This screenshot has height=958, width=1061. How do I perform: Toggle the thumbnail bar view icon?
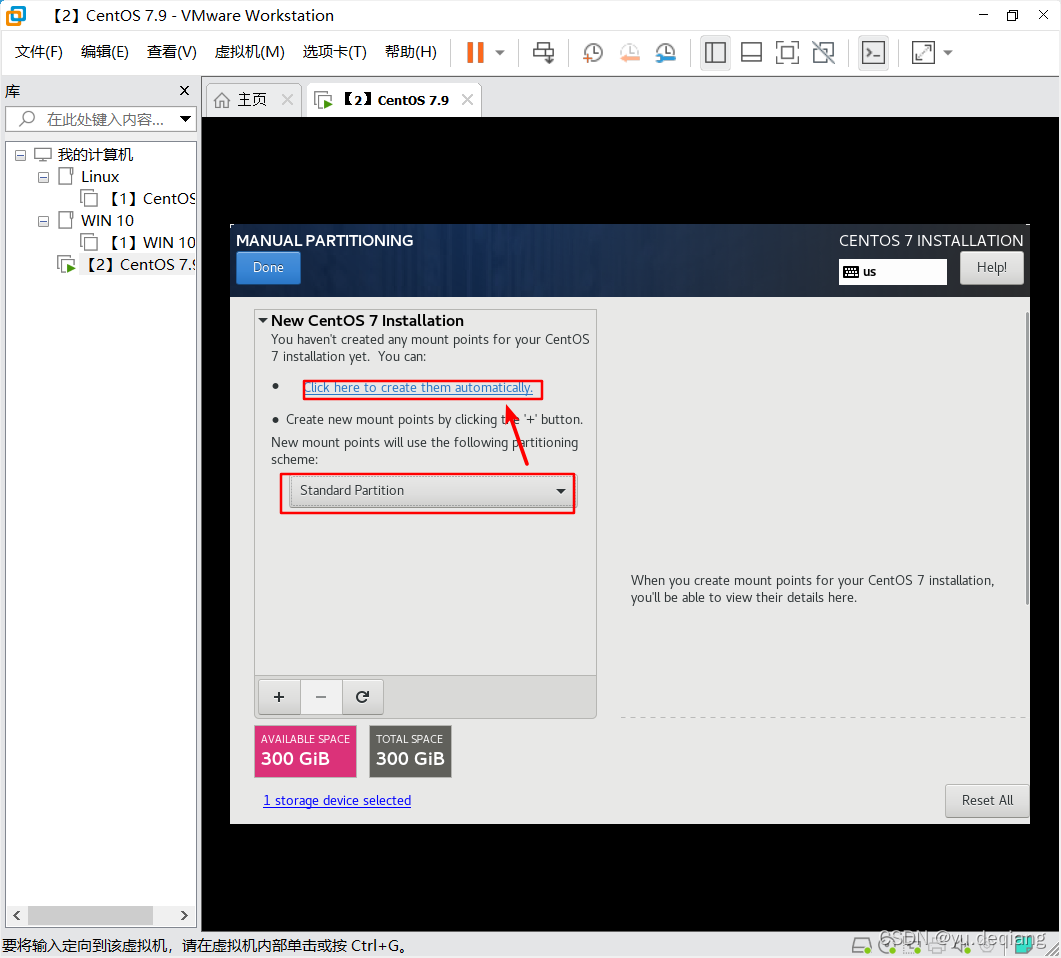pyautogui.click(x=751, y=52)
